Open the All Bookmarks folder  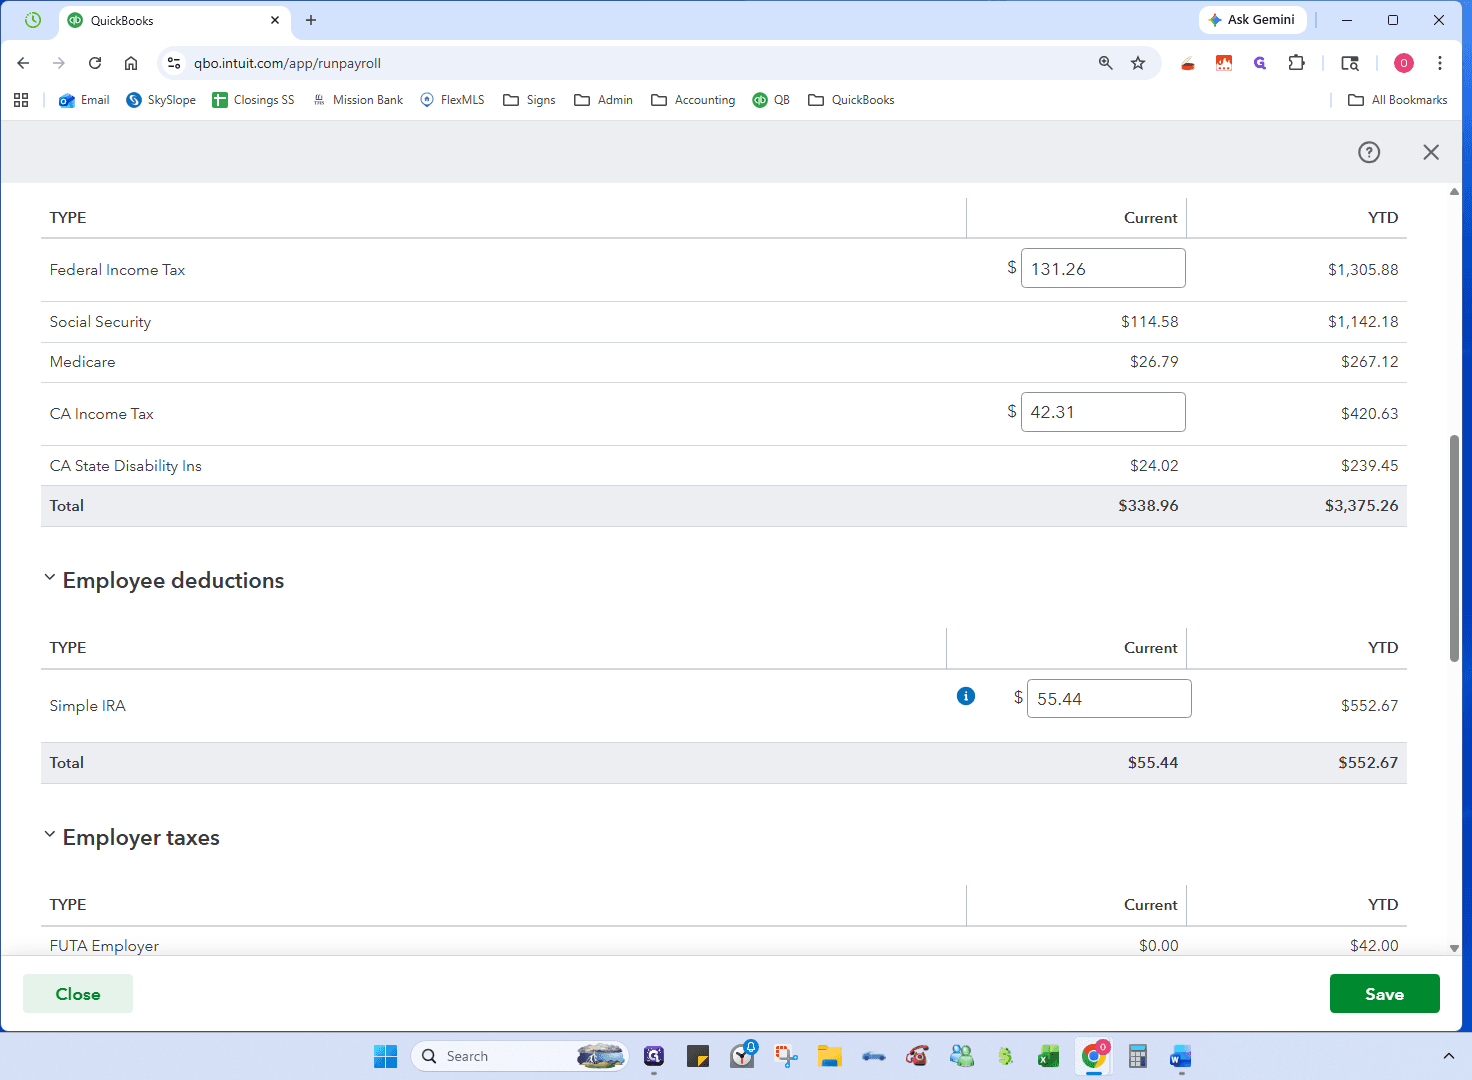pyautogui.click(x=1398, y=100)
